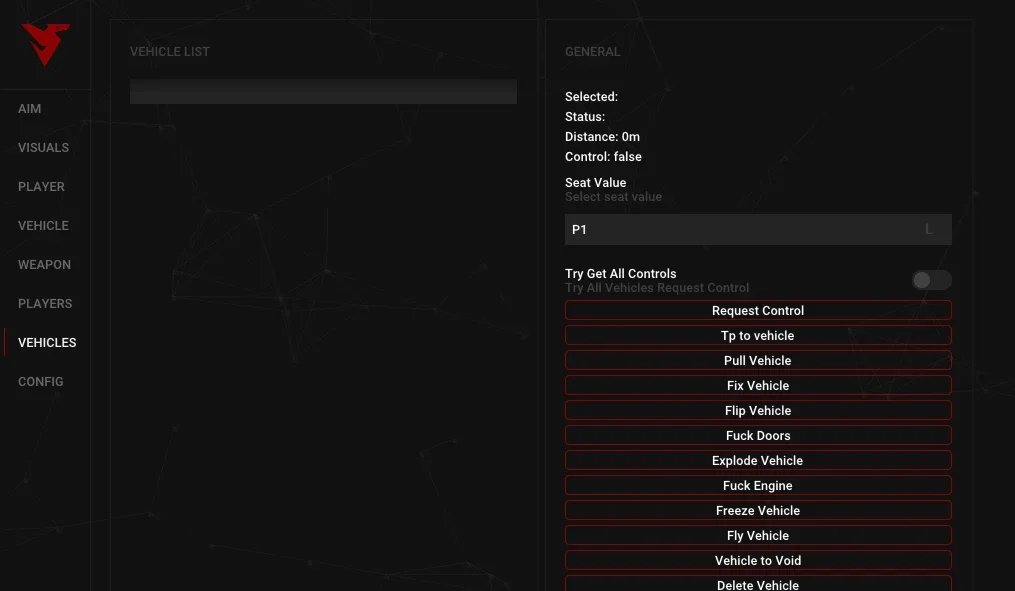Click the 'Control: false' text
The width and height of the screenshot is (1015, 591).
603,157
